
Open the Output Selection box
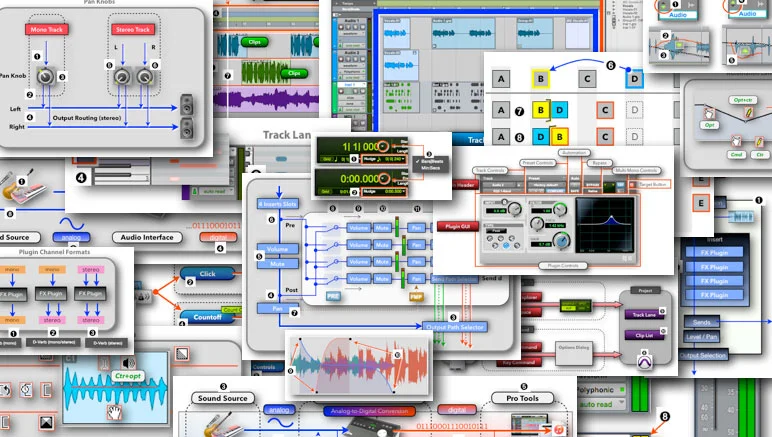coord(703,355)
